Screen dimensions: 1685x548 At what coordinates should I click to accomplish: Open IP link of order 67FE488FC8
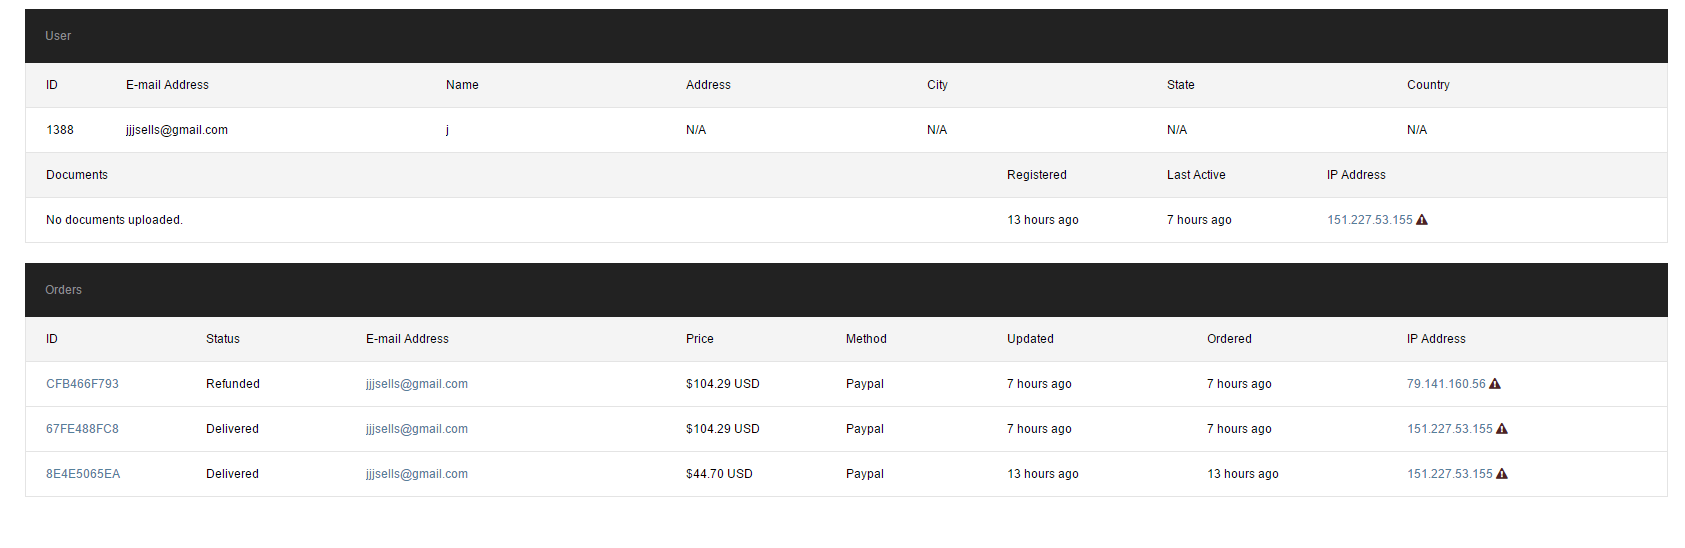click(x=1450, y=429)
